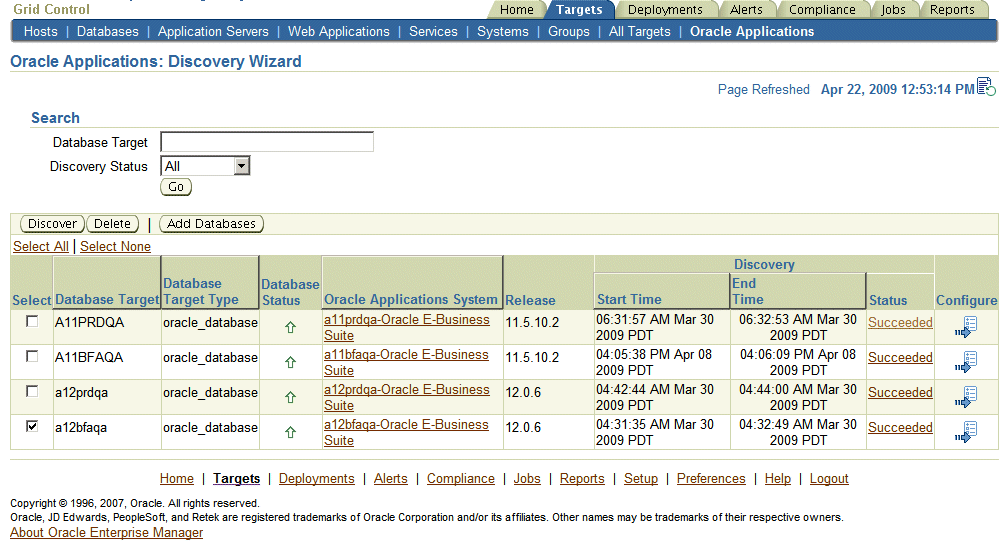Click database status arrow for A11PRDQA
The height and width of the screenshot is (549, 1007).
[x=290, y=327]
